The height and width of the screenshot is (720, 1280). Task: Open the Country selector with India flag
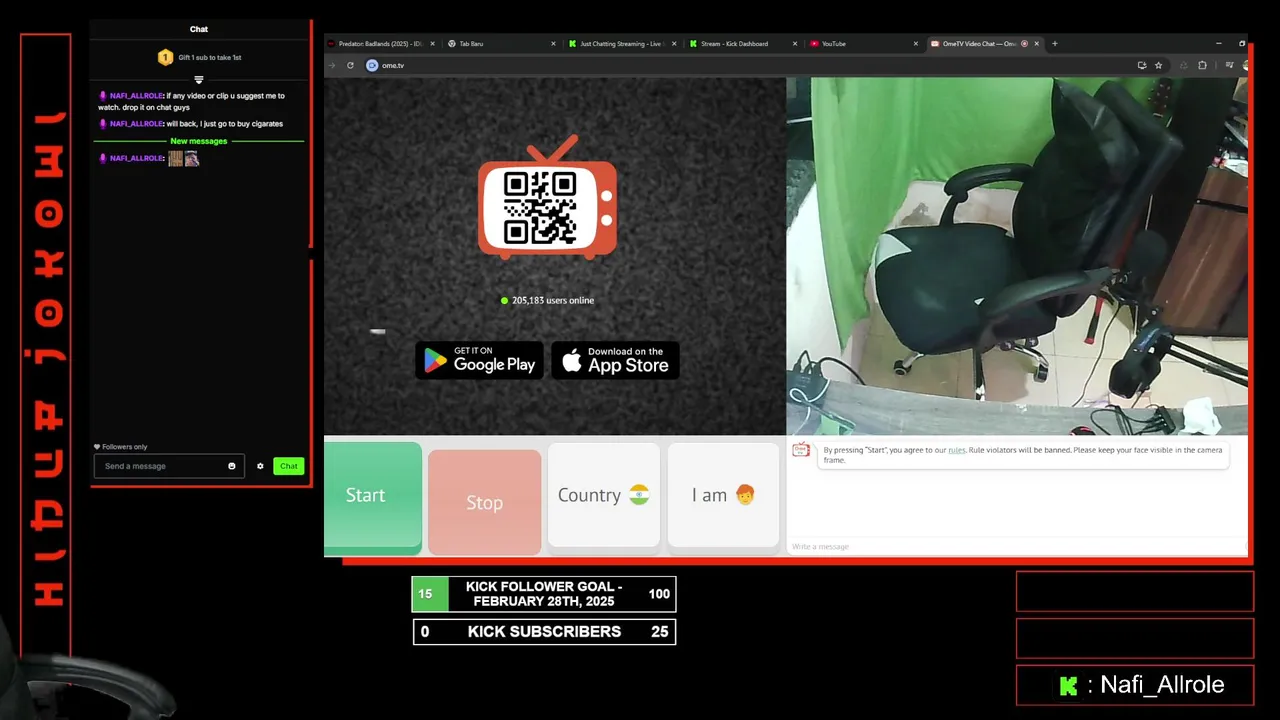coord(603,495)
